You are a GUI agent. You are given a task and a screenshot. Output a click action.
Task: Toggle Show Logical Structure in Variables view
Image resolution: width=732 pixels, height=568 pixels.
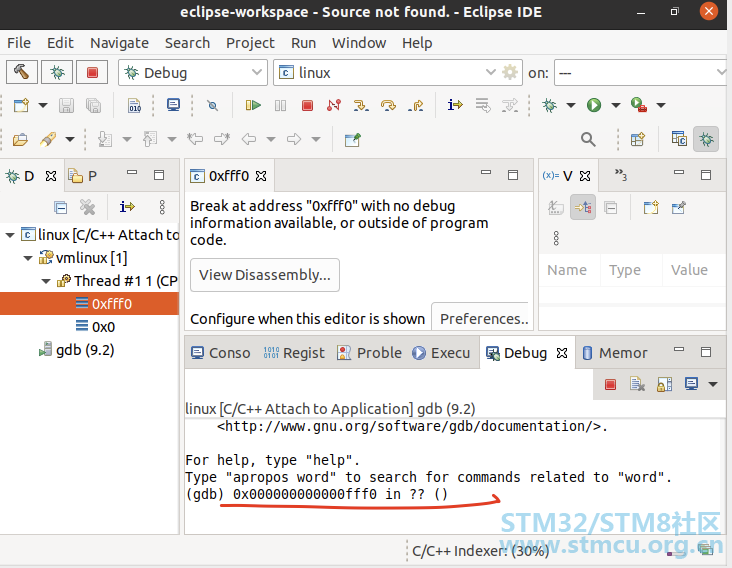(x=583, y=207)
